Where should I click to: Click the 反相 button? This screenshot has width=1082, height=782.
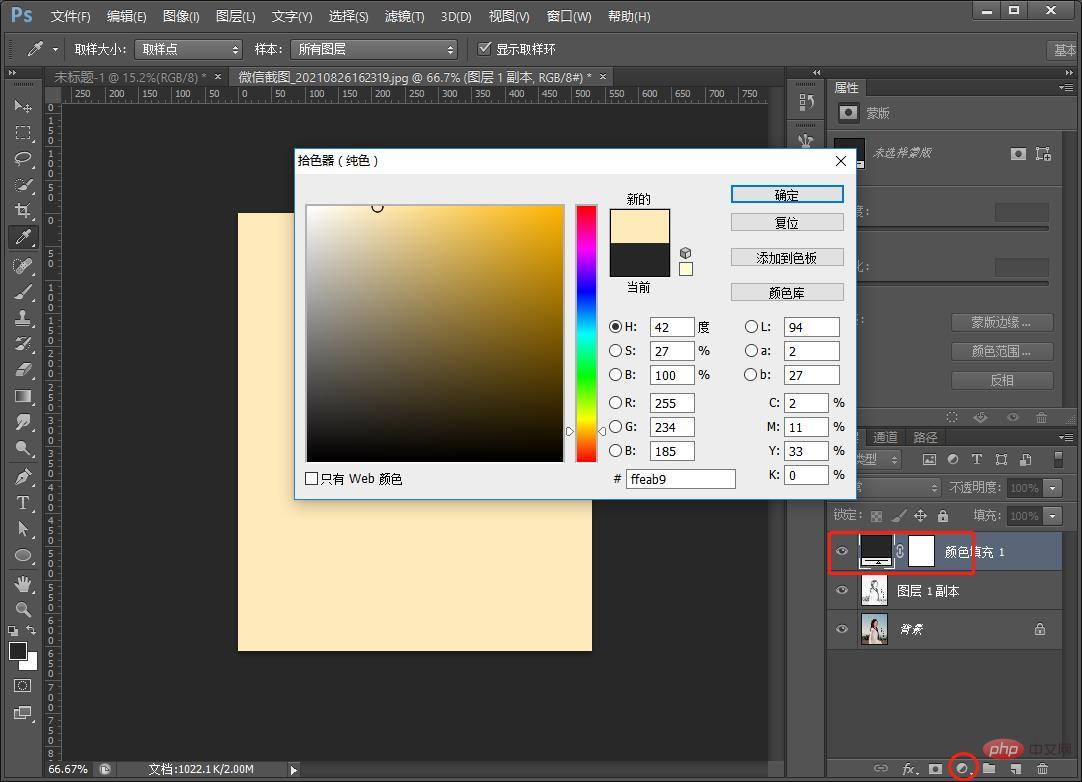click(1001, 380)
